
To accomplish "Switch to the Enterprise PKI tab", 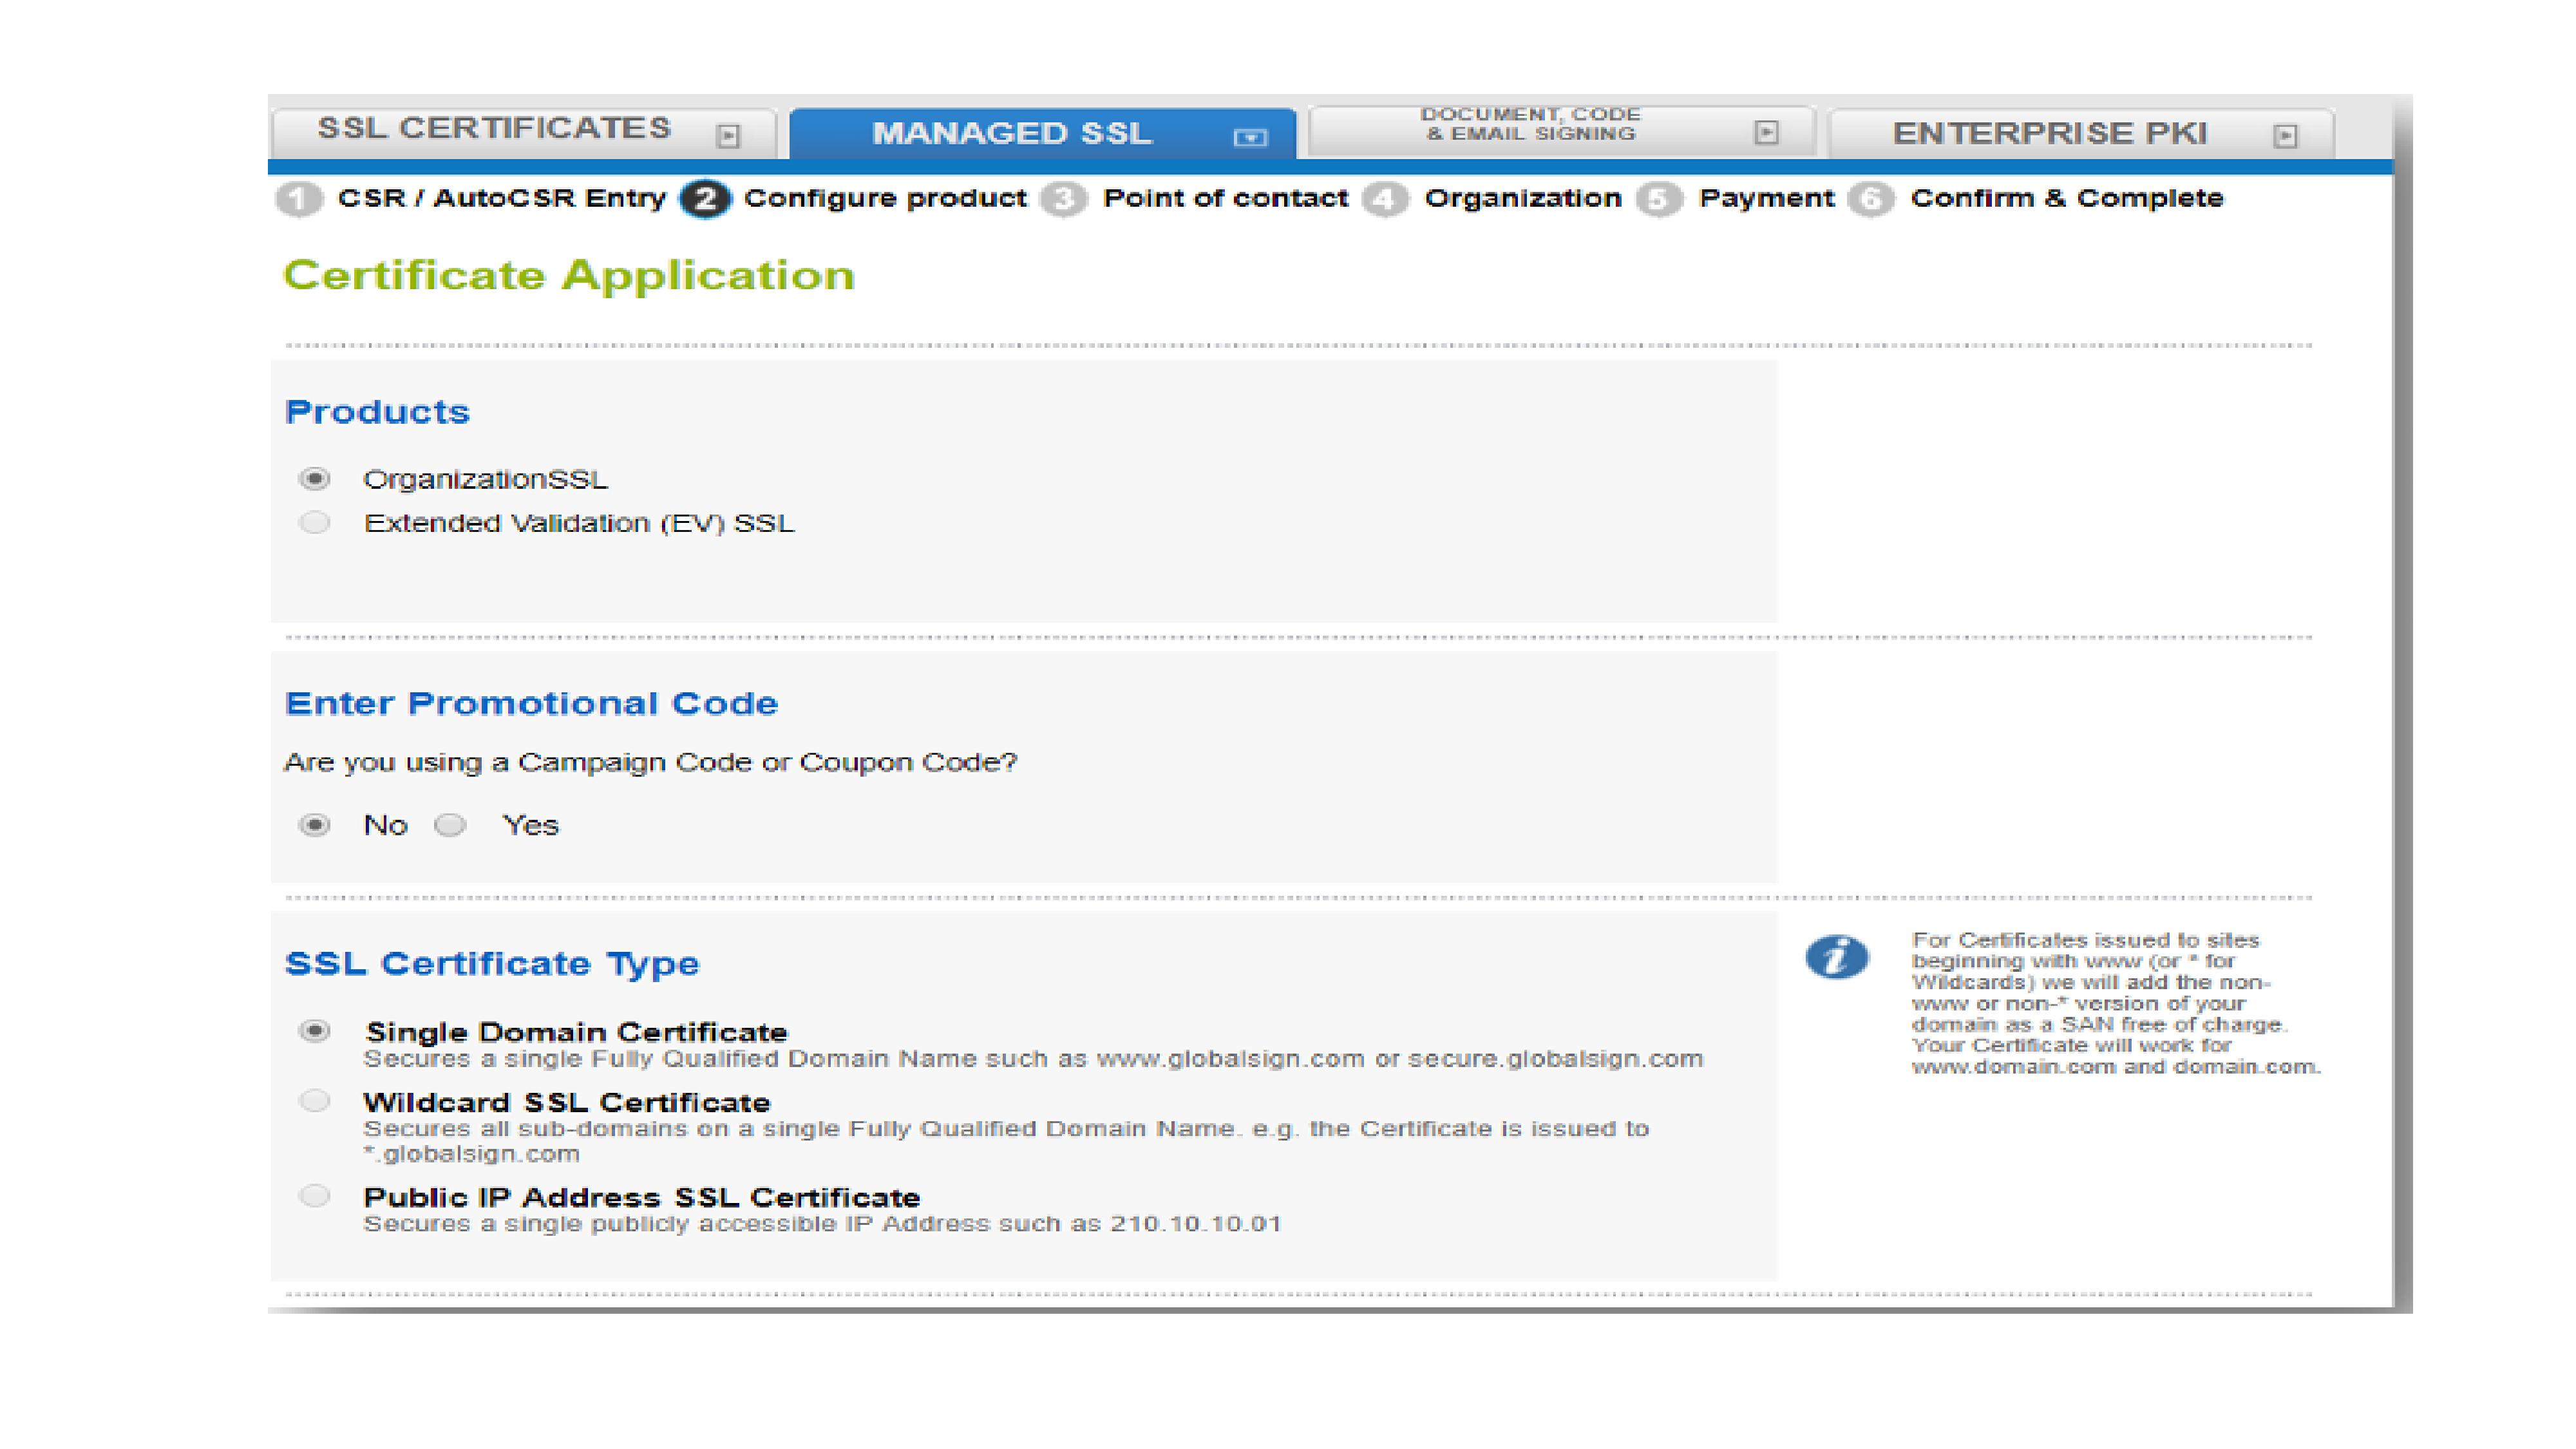I will (2049, 133).
